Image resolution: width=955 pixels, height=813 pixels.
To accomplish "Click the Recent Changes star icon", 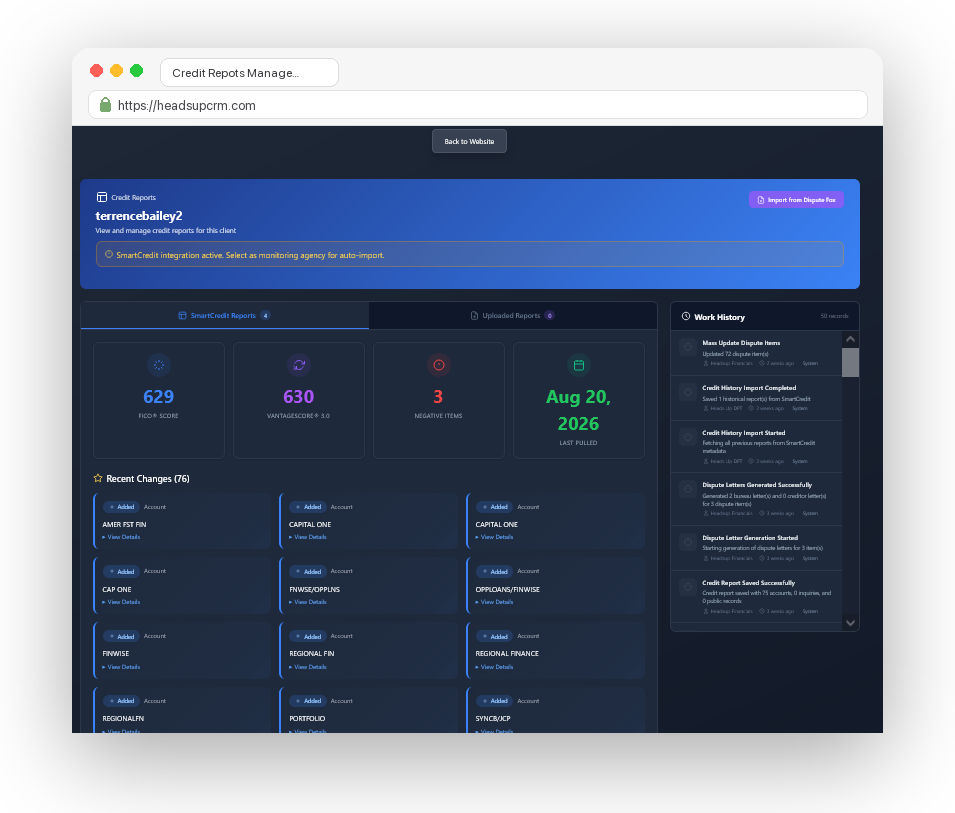I will [x=98, y=478].
